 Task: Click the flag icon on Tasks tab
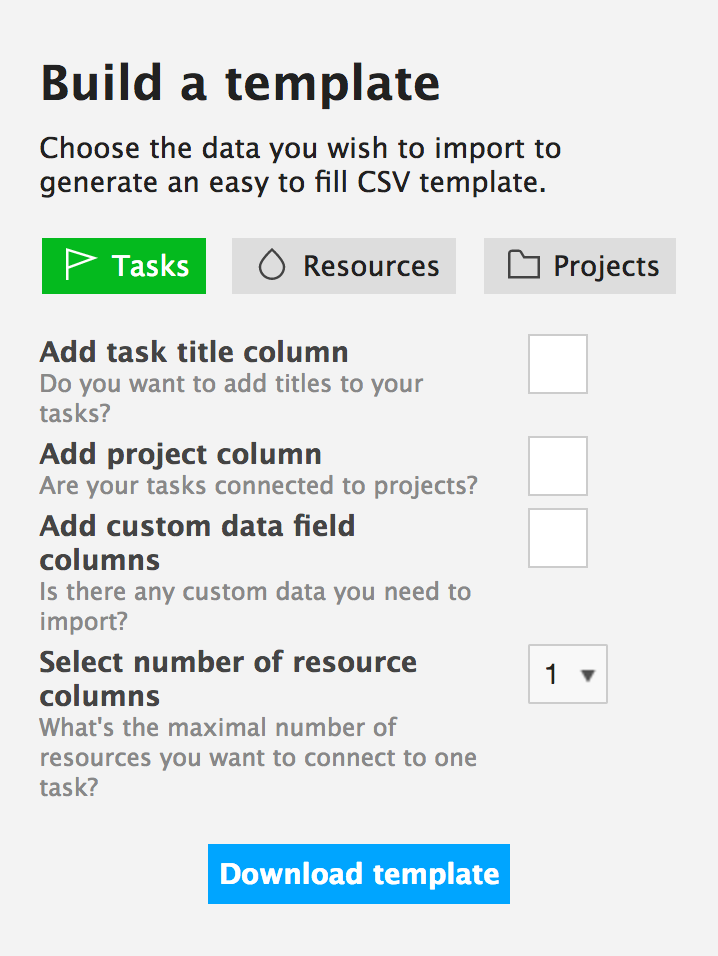coord(80,265)
